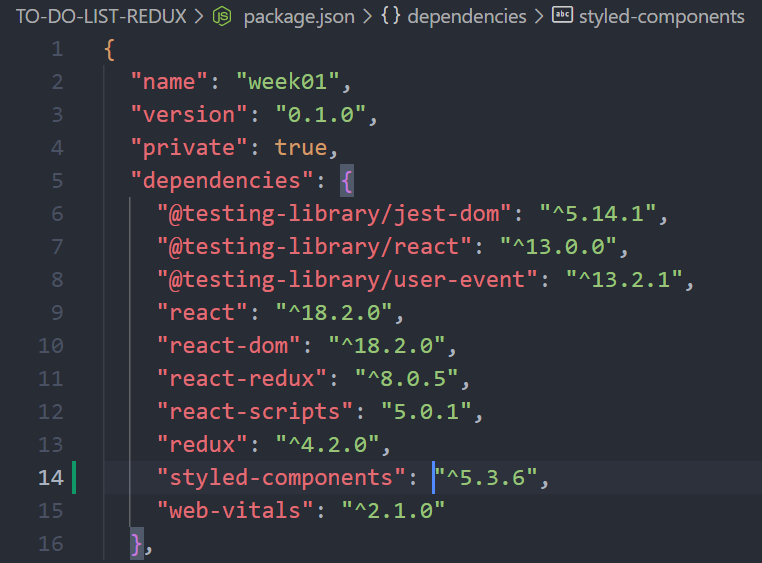The width and height of the screenshot is (762, 563).
Task: Click the "redux" key on line 13
Action: [202, 445]
